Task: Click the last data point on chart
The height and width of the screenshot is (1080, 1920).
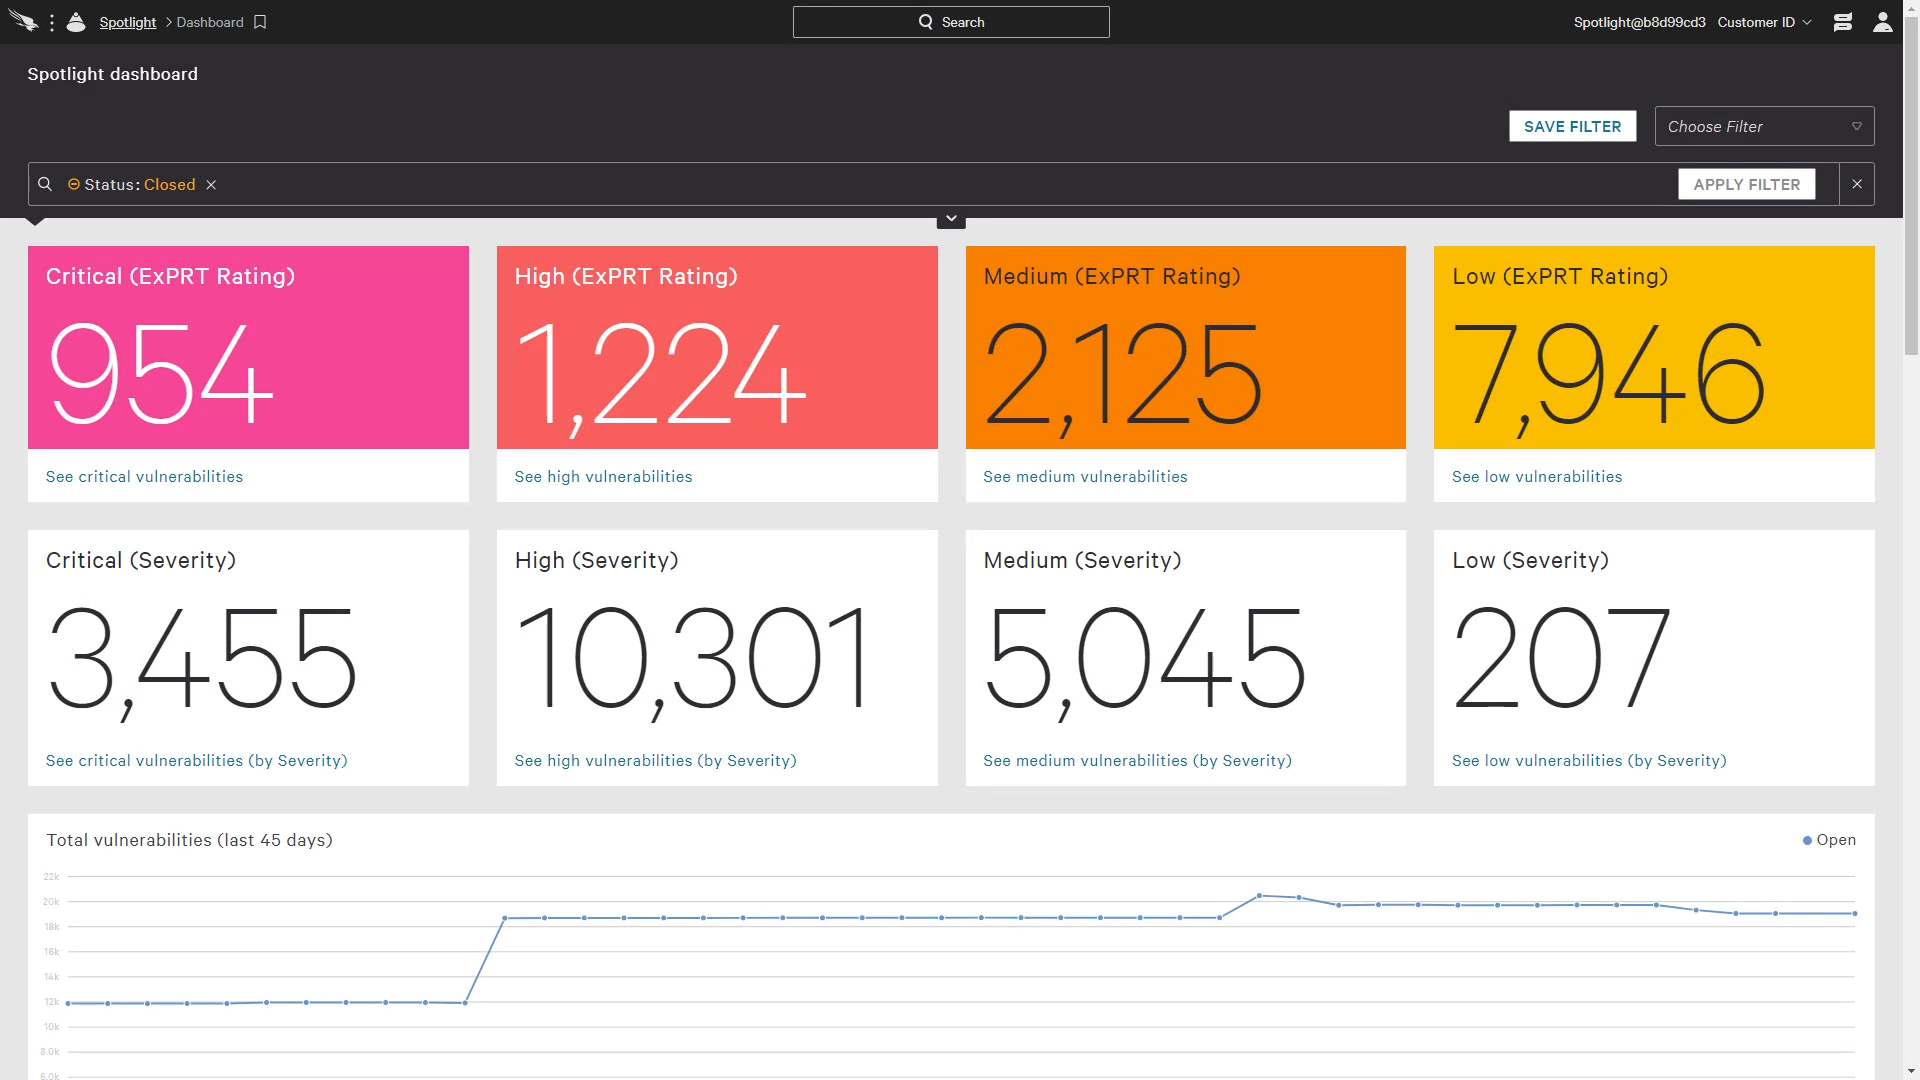Action: [1855, 913]
